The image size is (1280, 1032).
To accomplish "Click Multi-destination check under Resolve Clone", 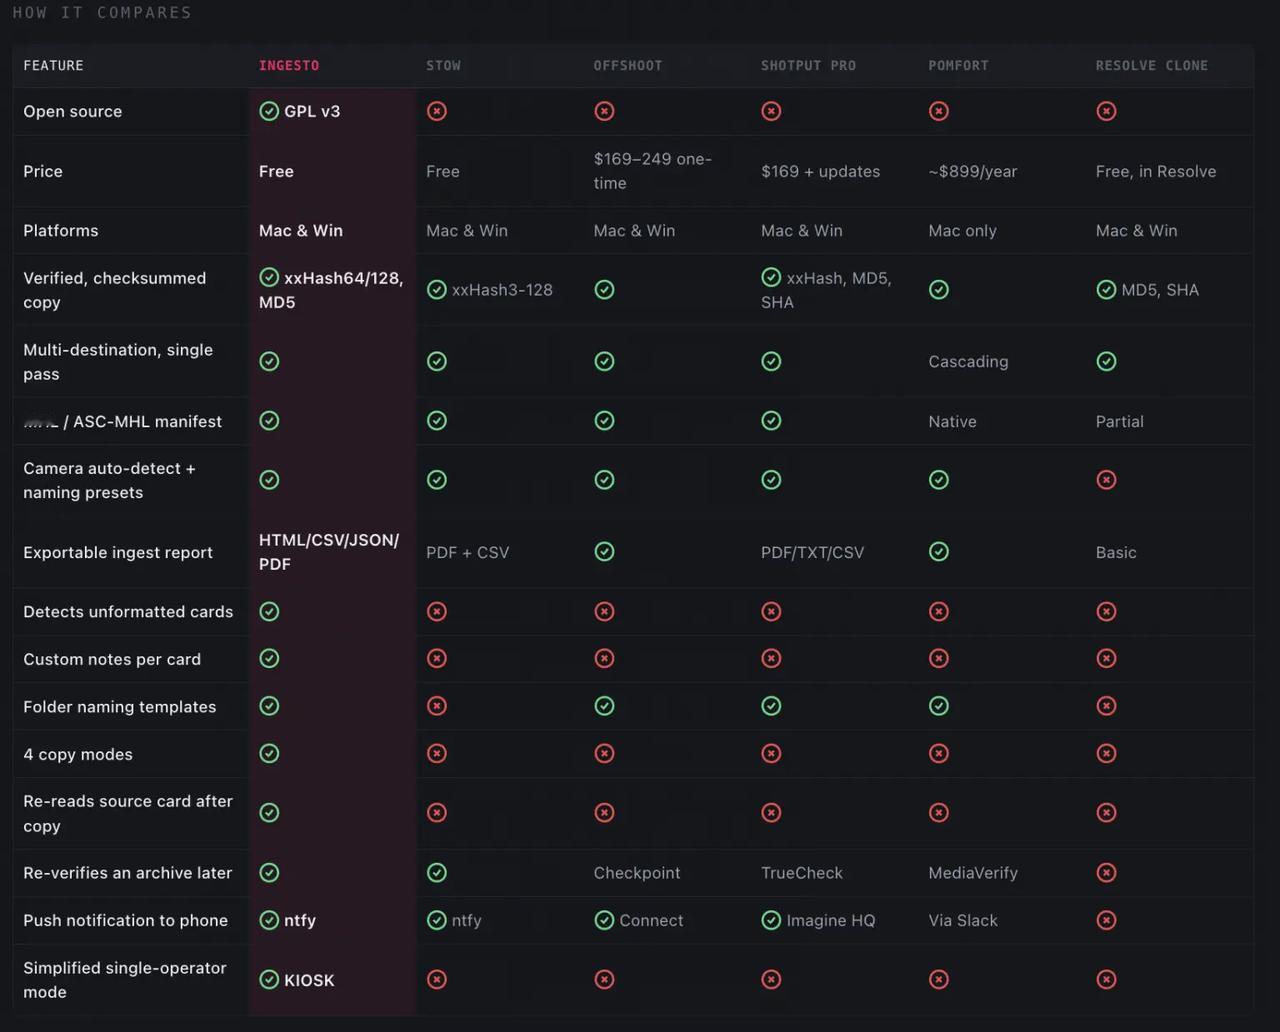I will click(1106, 361).
